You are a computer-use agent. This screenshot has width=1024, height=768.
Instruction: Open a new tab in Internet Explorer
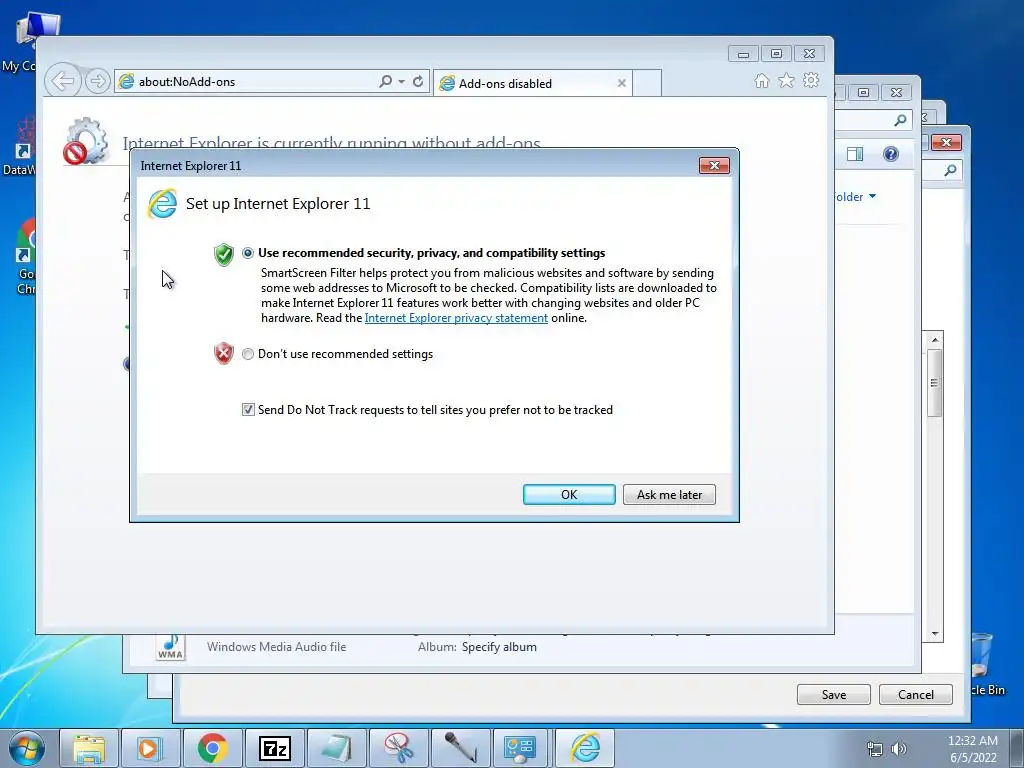click(x=647, y=84)
